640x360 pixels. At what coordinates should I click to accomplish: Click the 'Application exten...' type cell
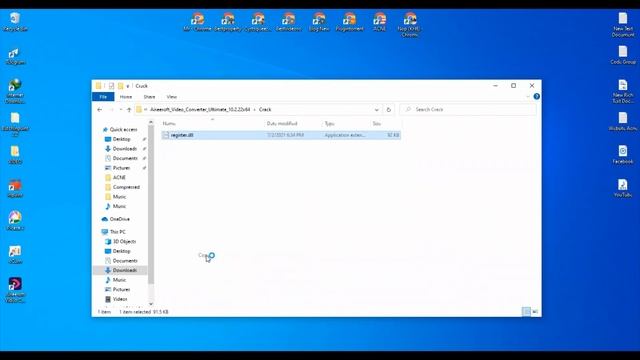[x=345, y=135]
